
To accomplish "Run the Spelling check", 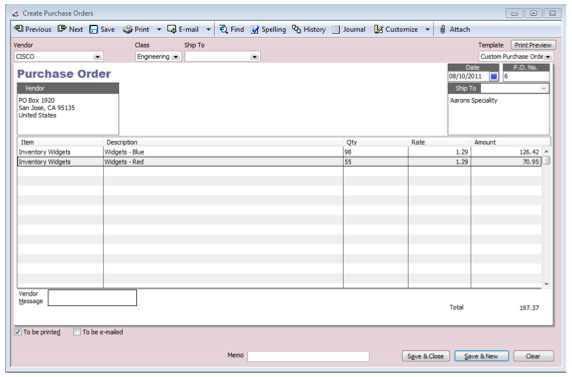I will pos(268,29).
